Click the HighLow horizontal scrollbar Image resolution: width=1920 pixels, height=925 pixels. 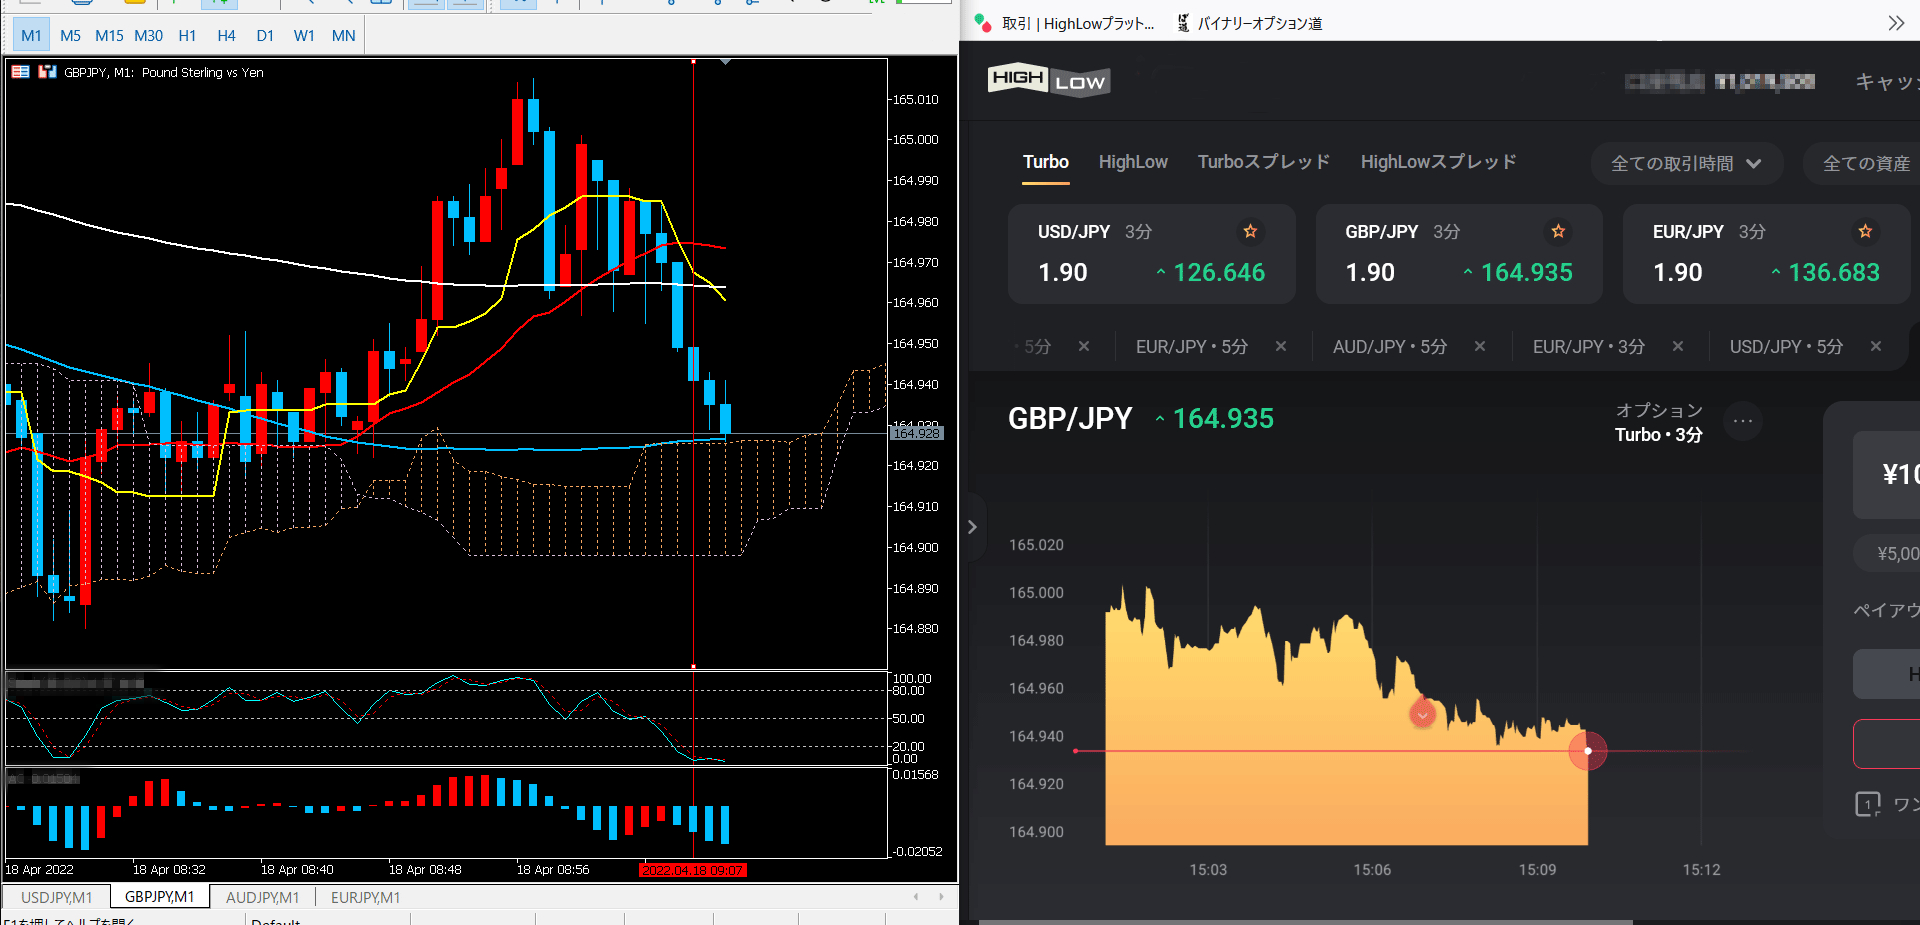tap(1306, 921)
